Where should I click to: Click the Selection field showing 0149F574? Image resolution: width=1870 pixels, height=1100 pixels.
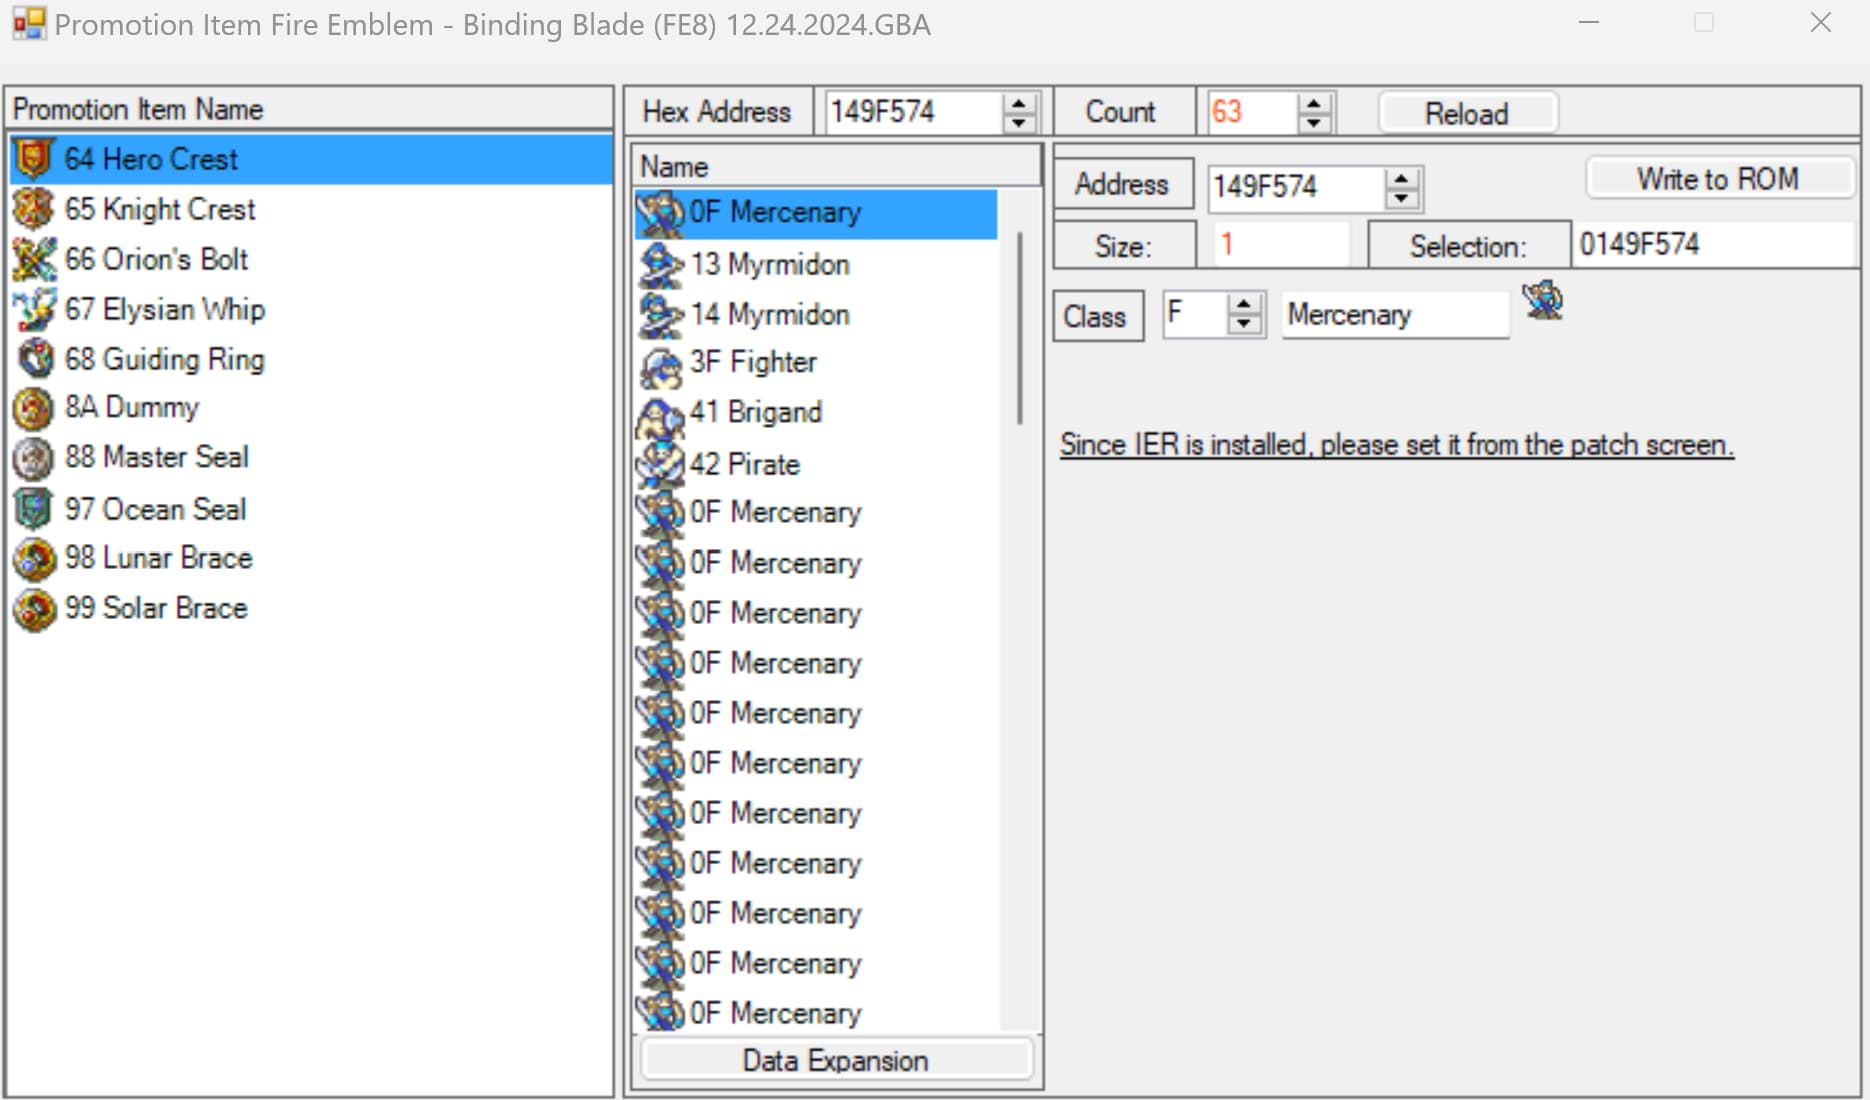[x=1714, y=244]
